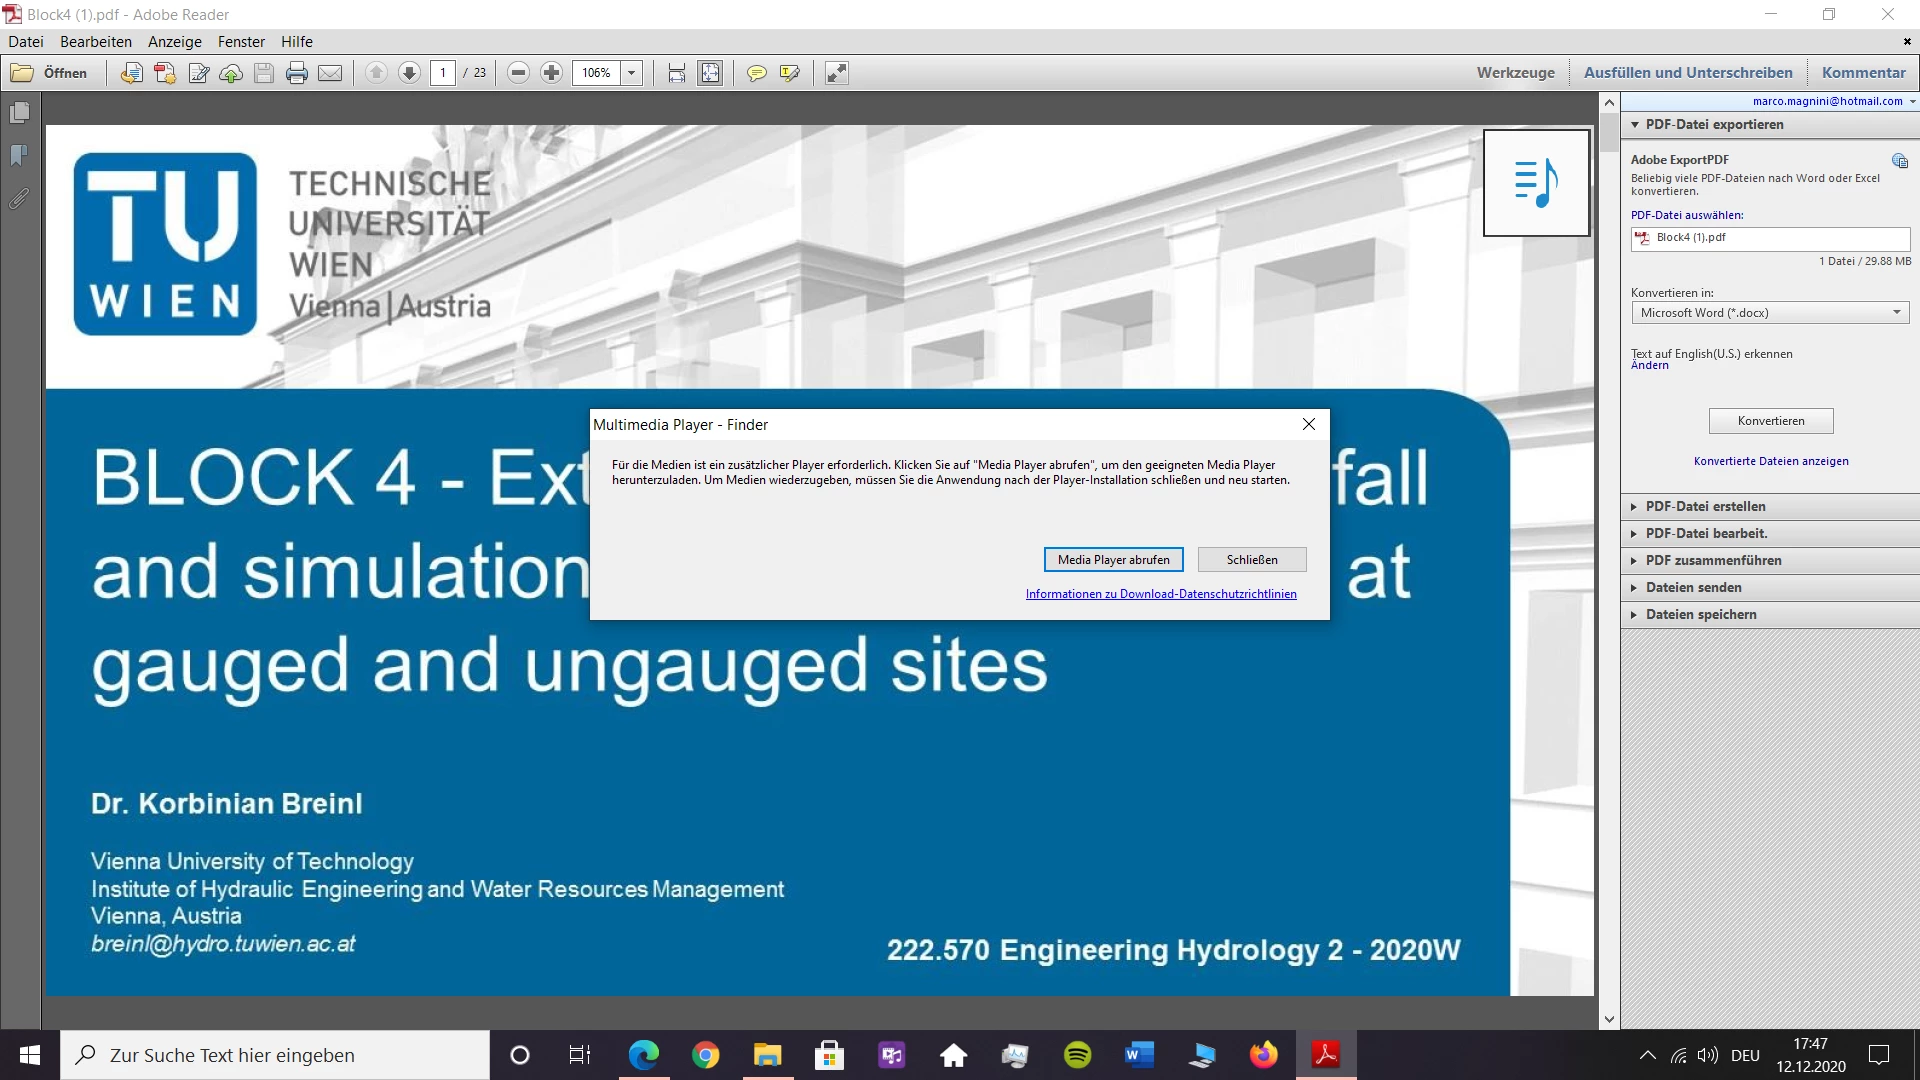Switch to the Werkzeuge pane
1920x1080 pixels.
(1516, 73)
